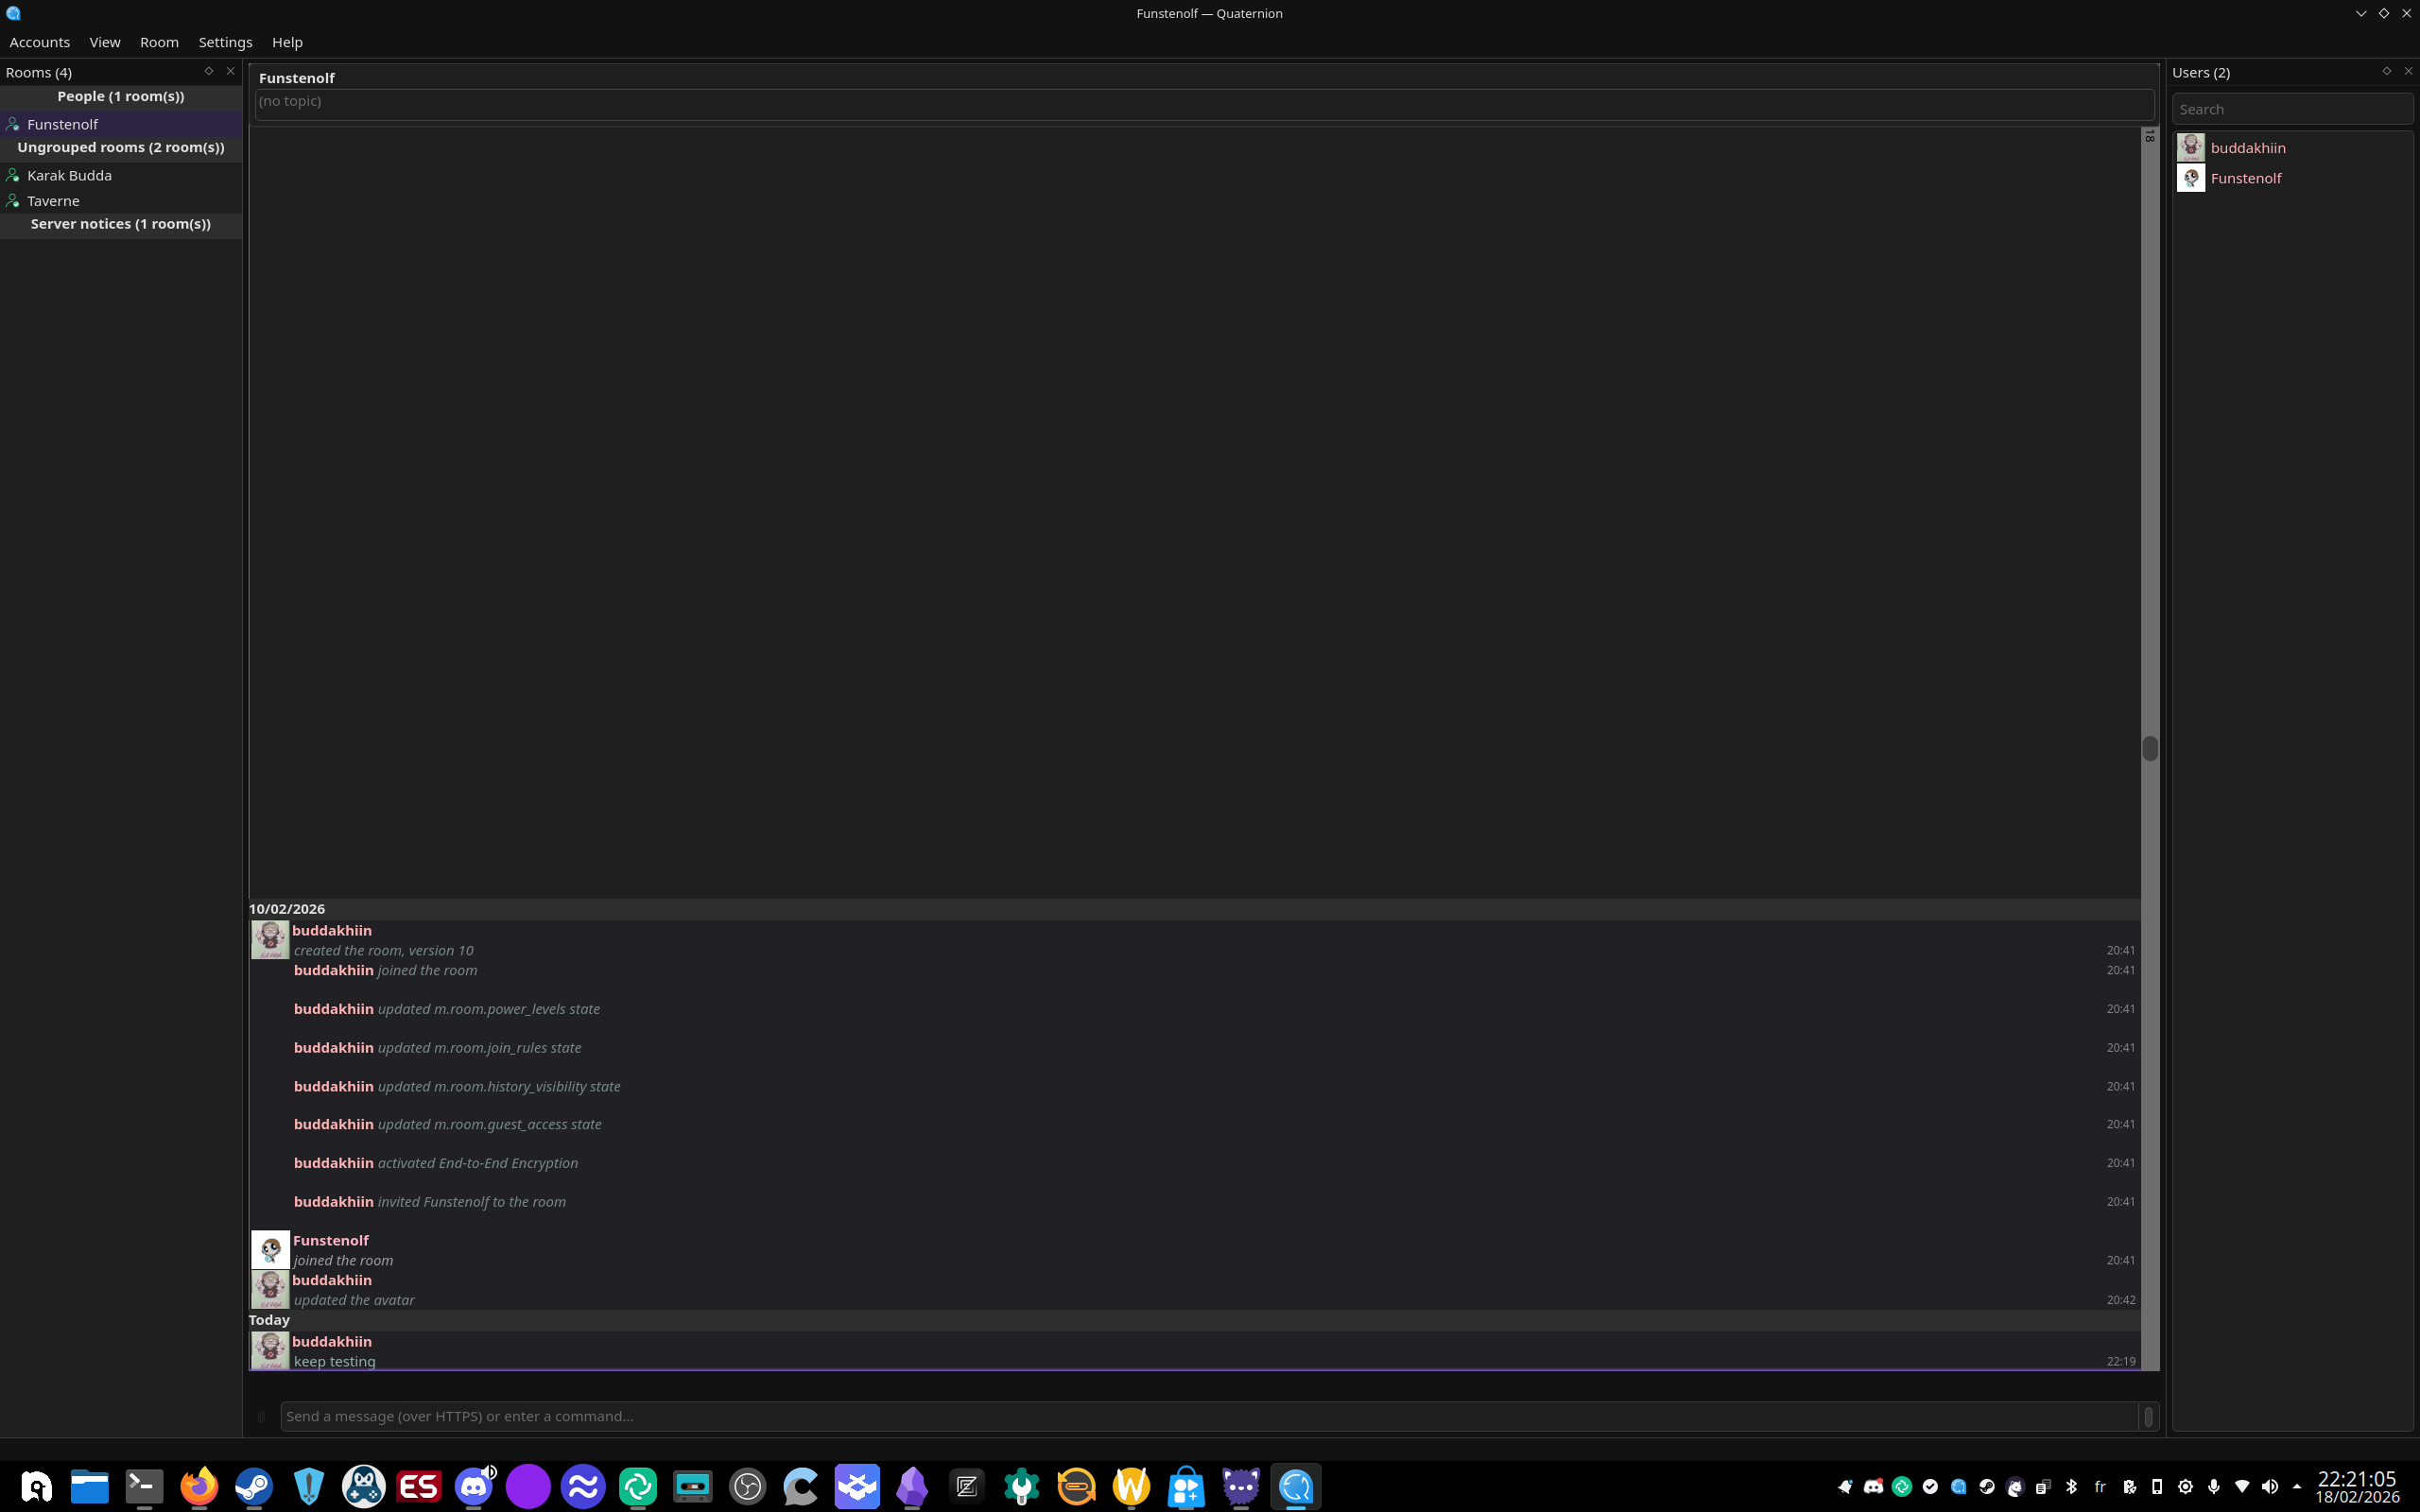
Task: Collapse the People room group
Action: 120,96
